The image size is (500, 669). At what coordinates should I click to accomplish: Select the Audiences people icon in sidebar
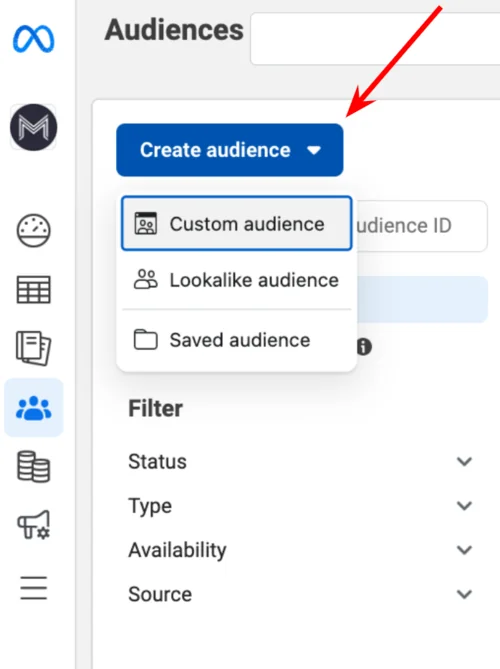tap(34, 407)
